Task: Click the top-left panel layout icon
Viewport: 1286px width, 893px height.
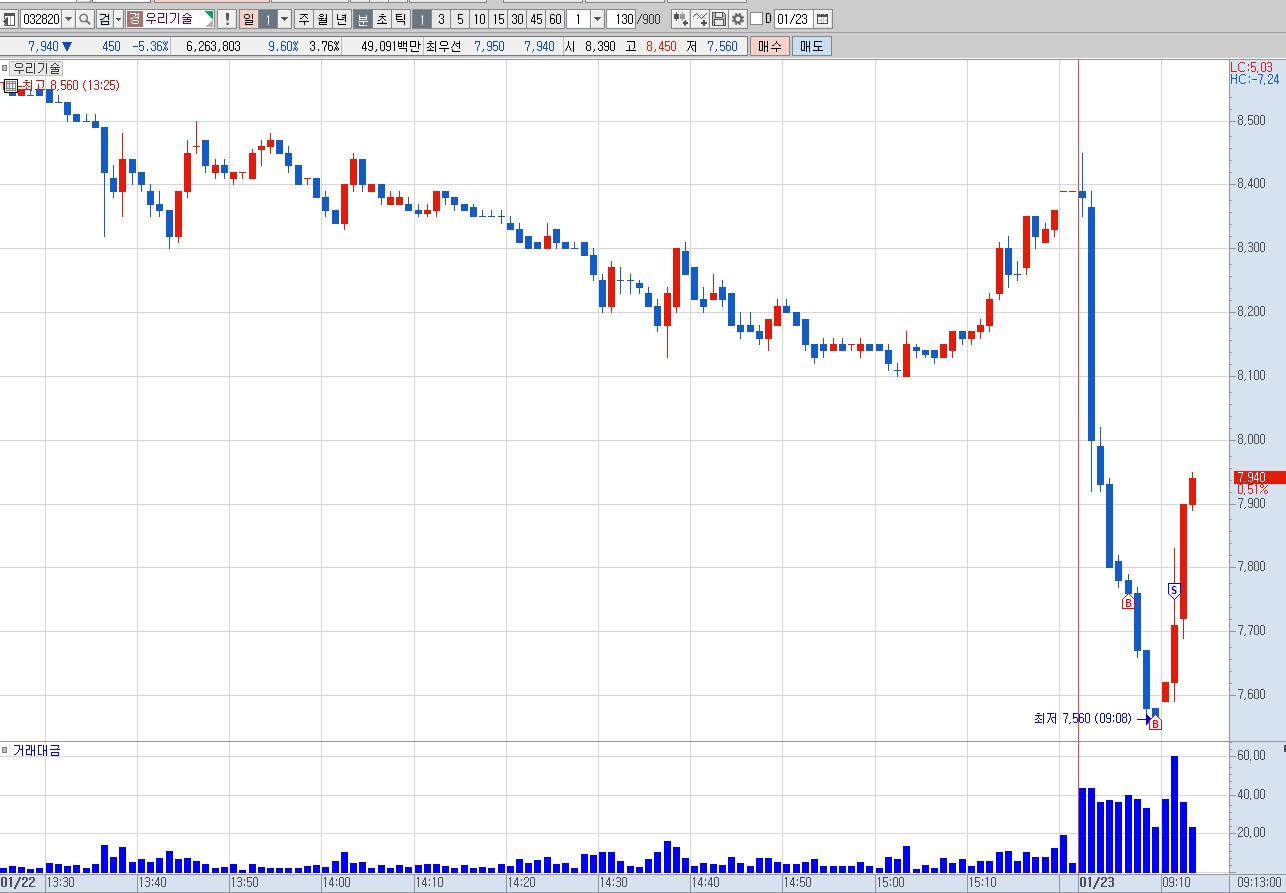Action: point(9,19)
